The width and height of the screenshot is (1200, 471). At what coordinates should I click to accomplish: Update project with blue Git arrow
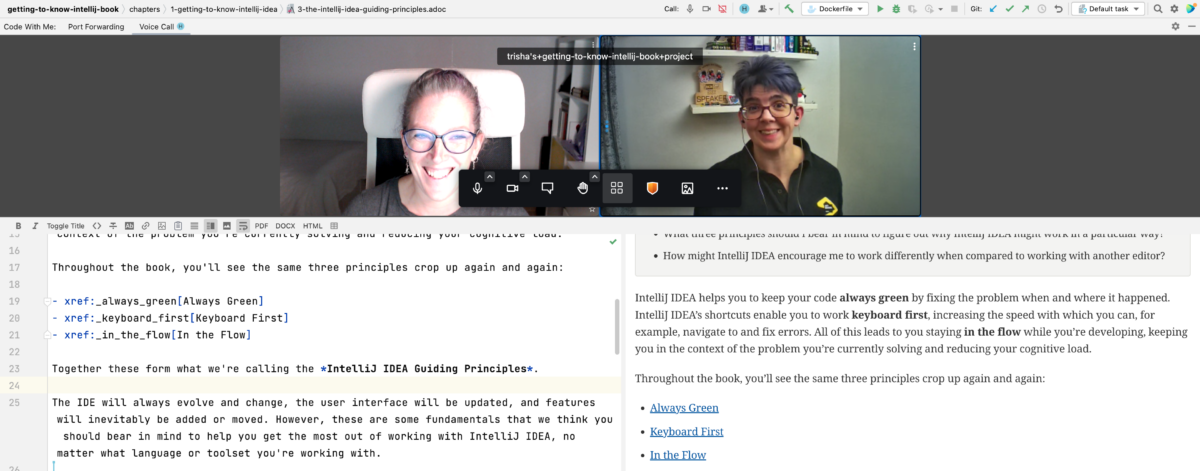click(x=993, y=9)
